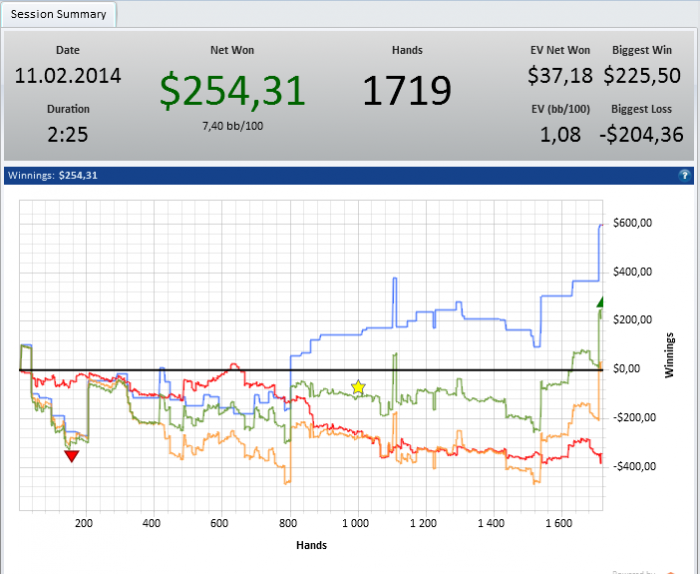Click the vertical Winnings axis title
Screen dimensions: 700x574
669,355
